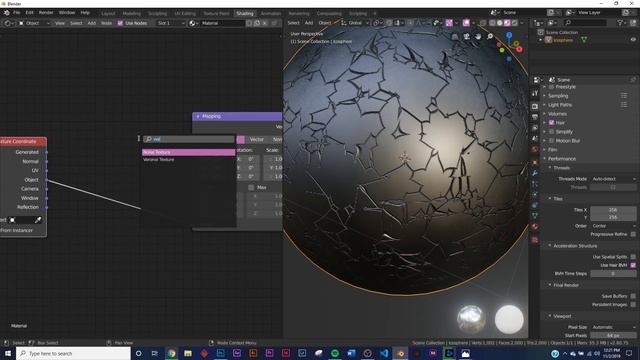Expand the Sampling panel

click(x=558, y=96)
